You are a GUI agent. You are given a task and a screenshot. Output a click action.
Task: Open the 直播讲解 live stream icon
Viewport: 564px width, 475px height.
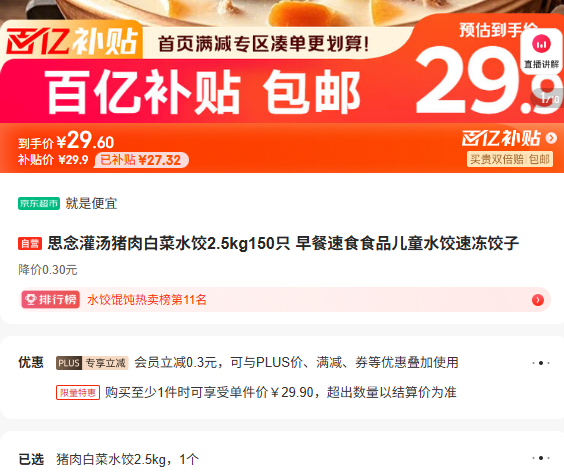541,51
